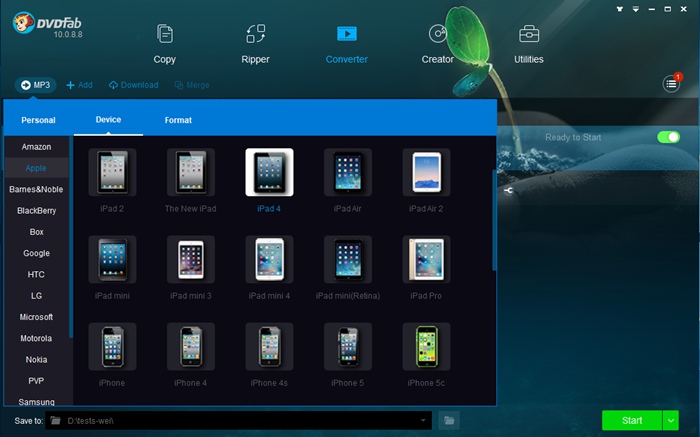Switch to the Personal tab
Screen dimensions: 700x437
[38, 120]
